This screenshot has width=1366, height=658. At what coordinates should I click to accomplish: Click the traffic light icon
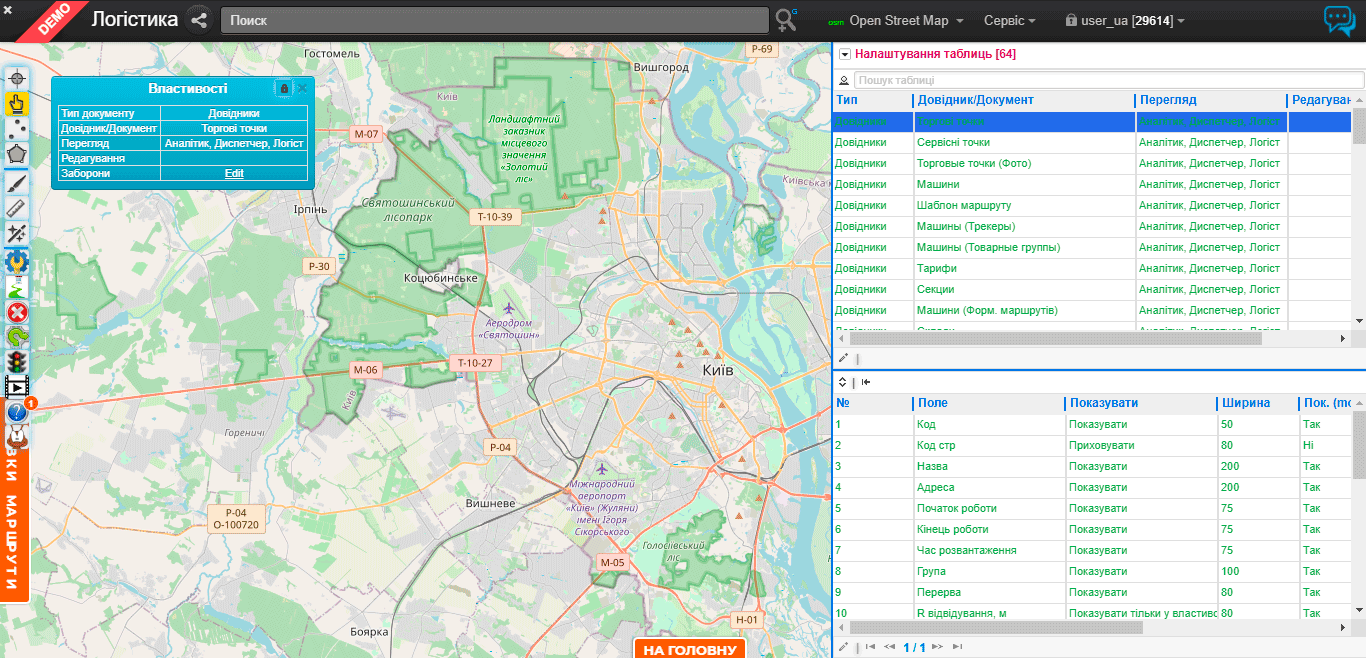17,361
